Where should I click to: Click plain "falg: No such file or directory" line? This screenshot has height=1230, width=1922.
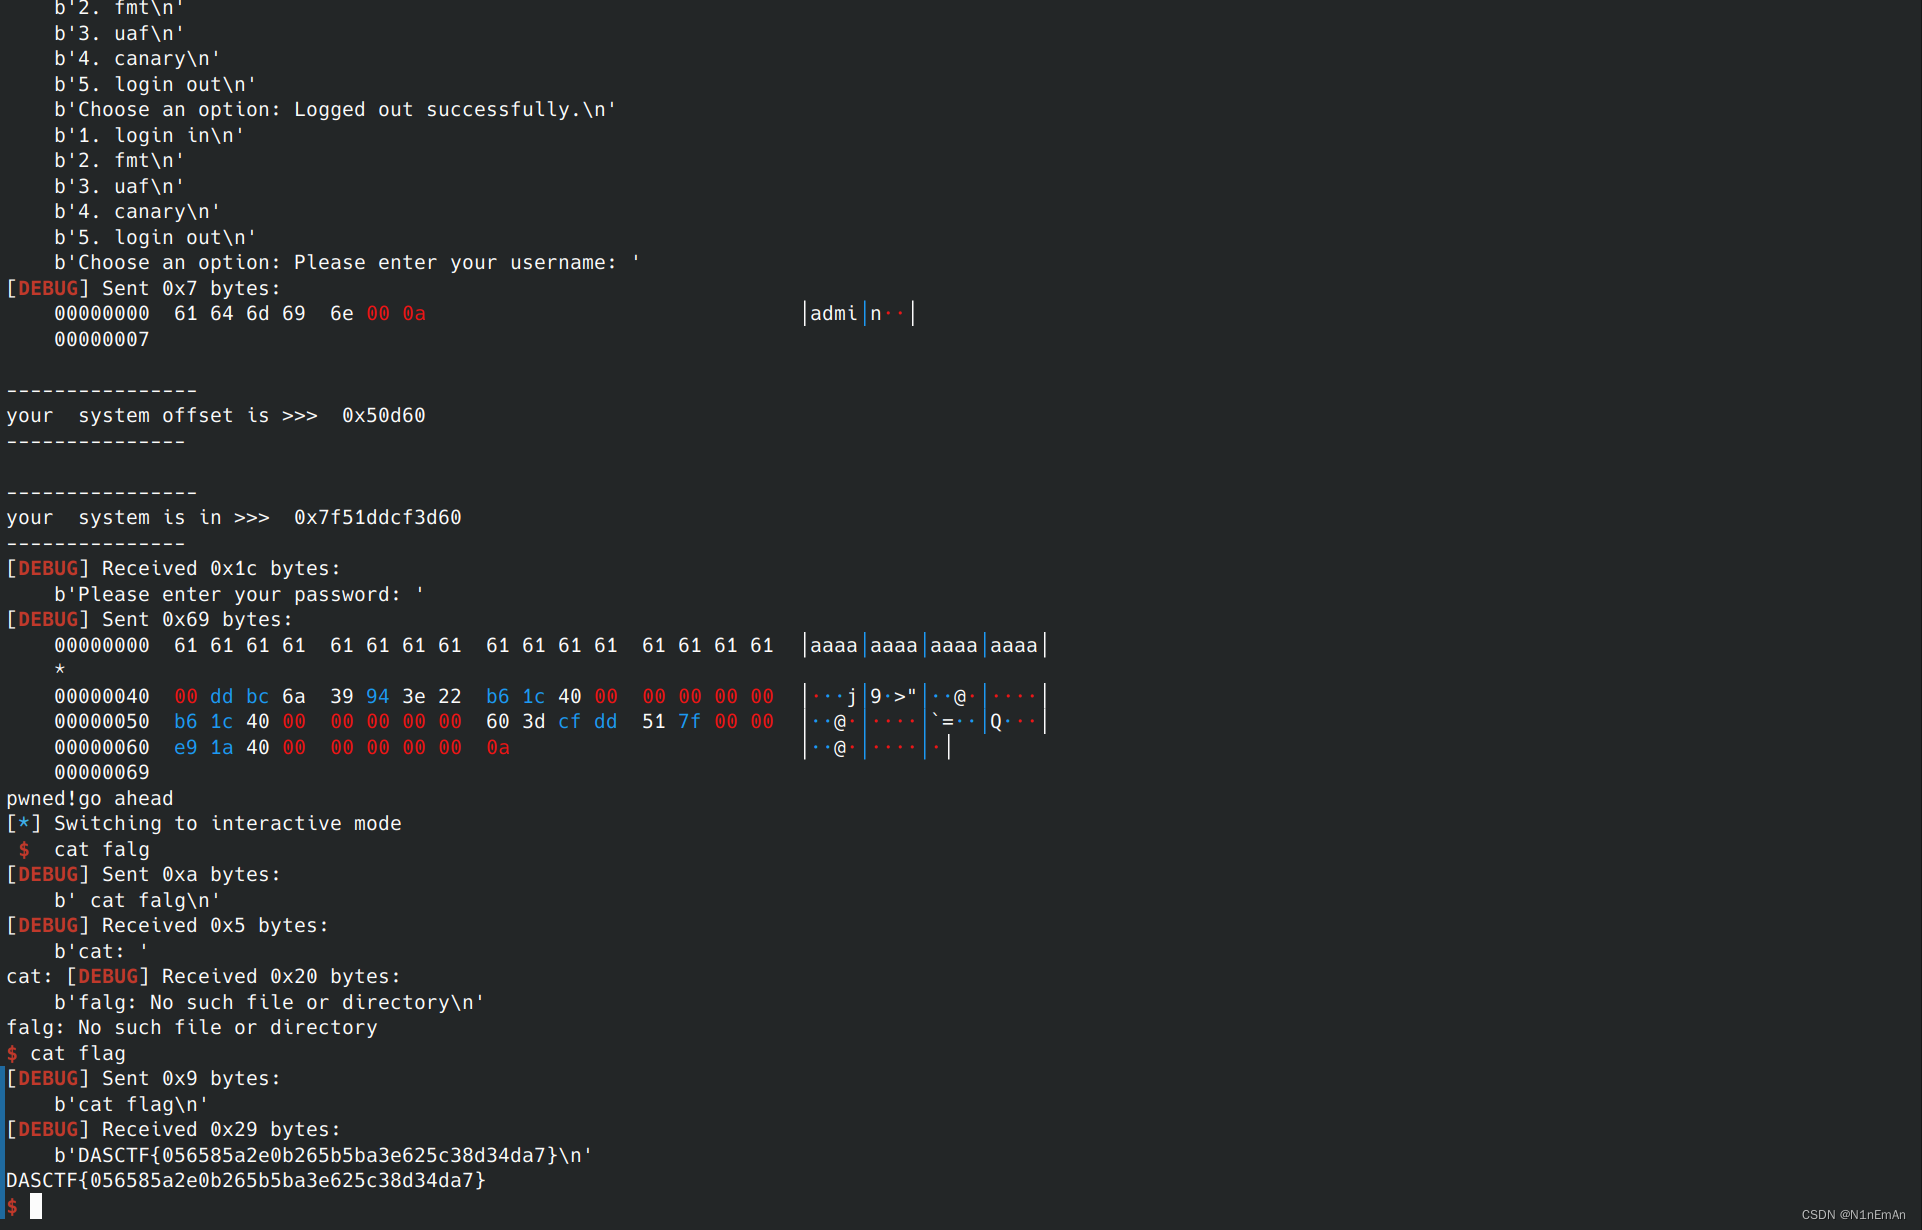(192, 1027)
